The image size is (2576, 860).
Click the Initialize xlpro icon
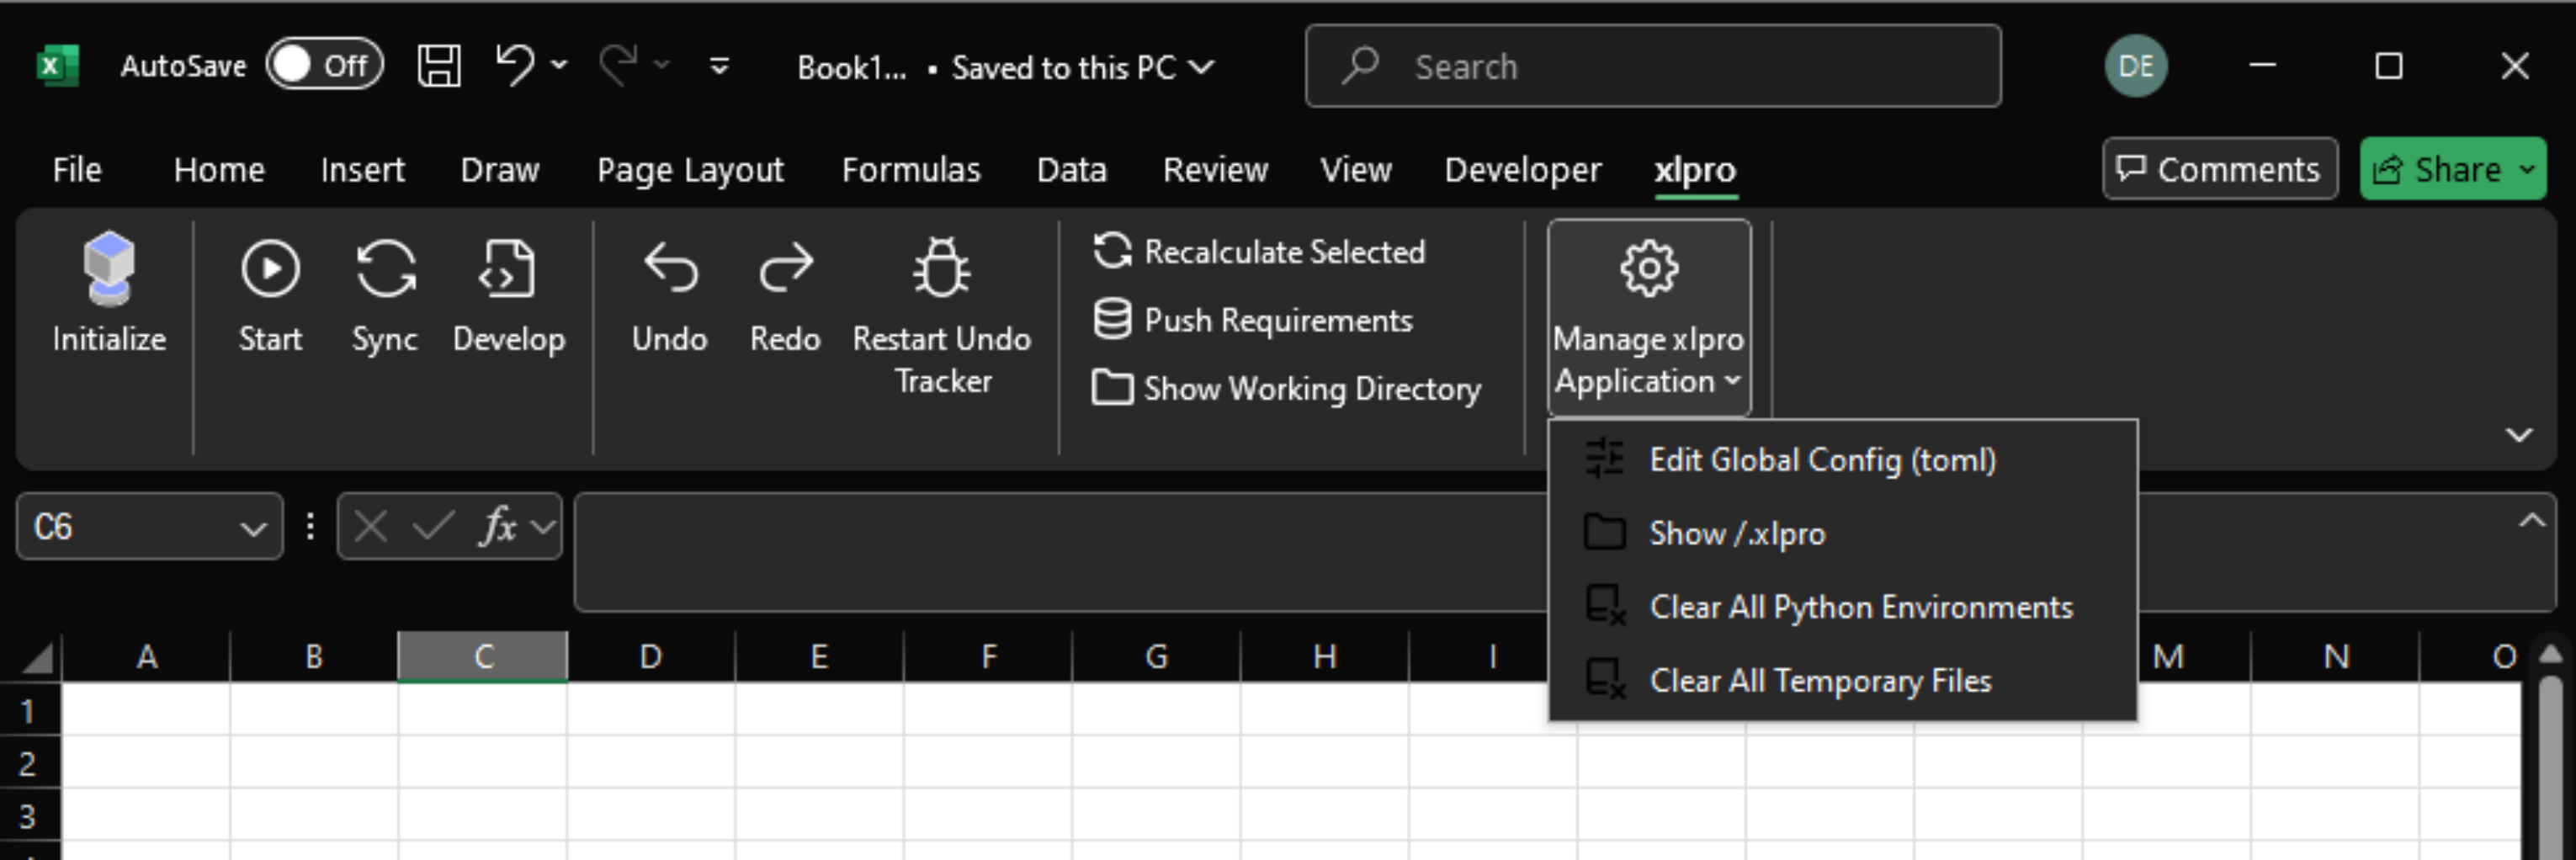[x=109, y=268]
